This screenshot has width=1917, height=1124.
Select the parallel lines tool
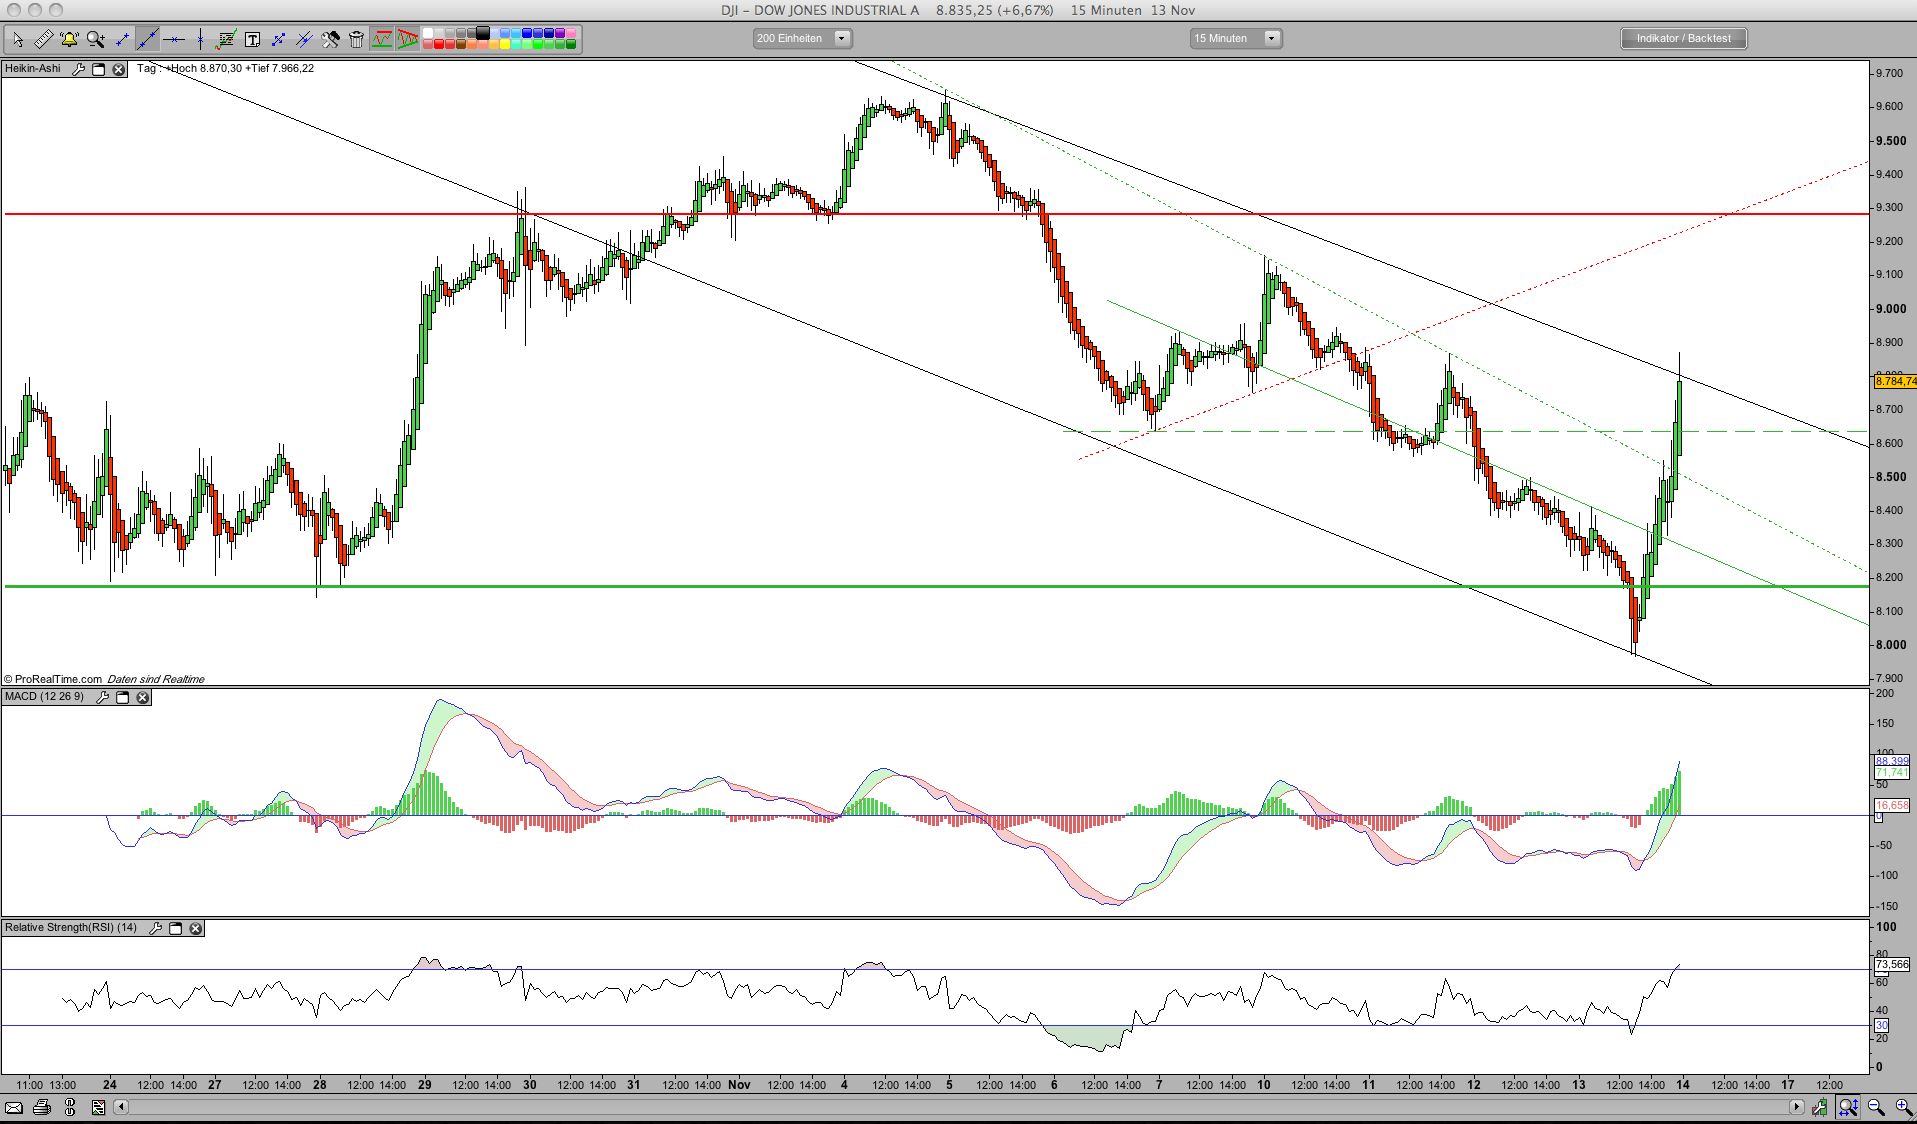[304, 39]
